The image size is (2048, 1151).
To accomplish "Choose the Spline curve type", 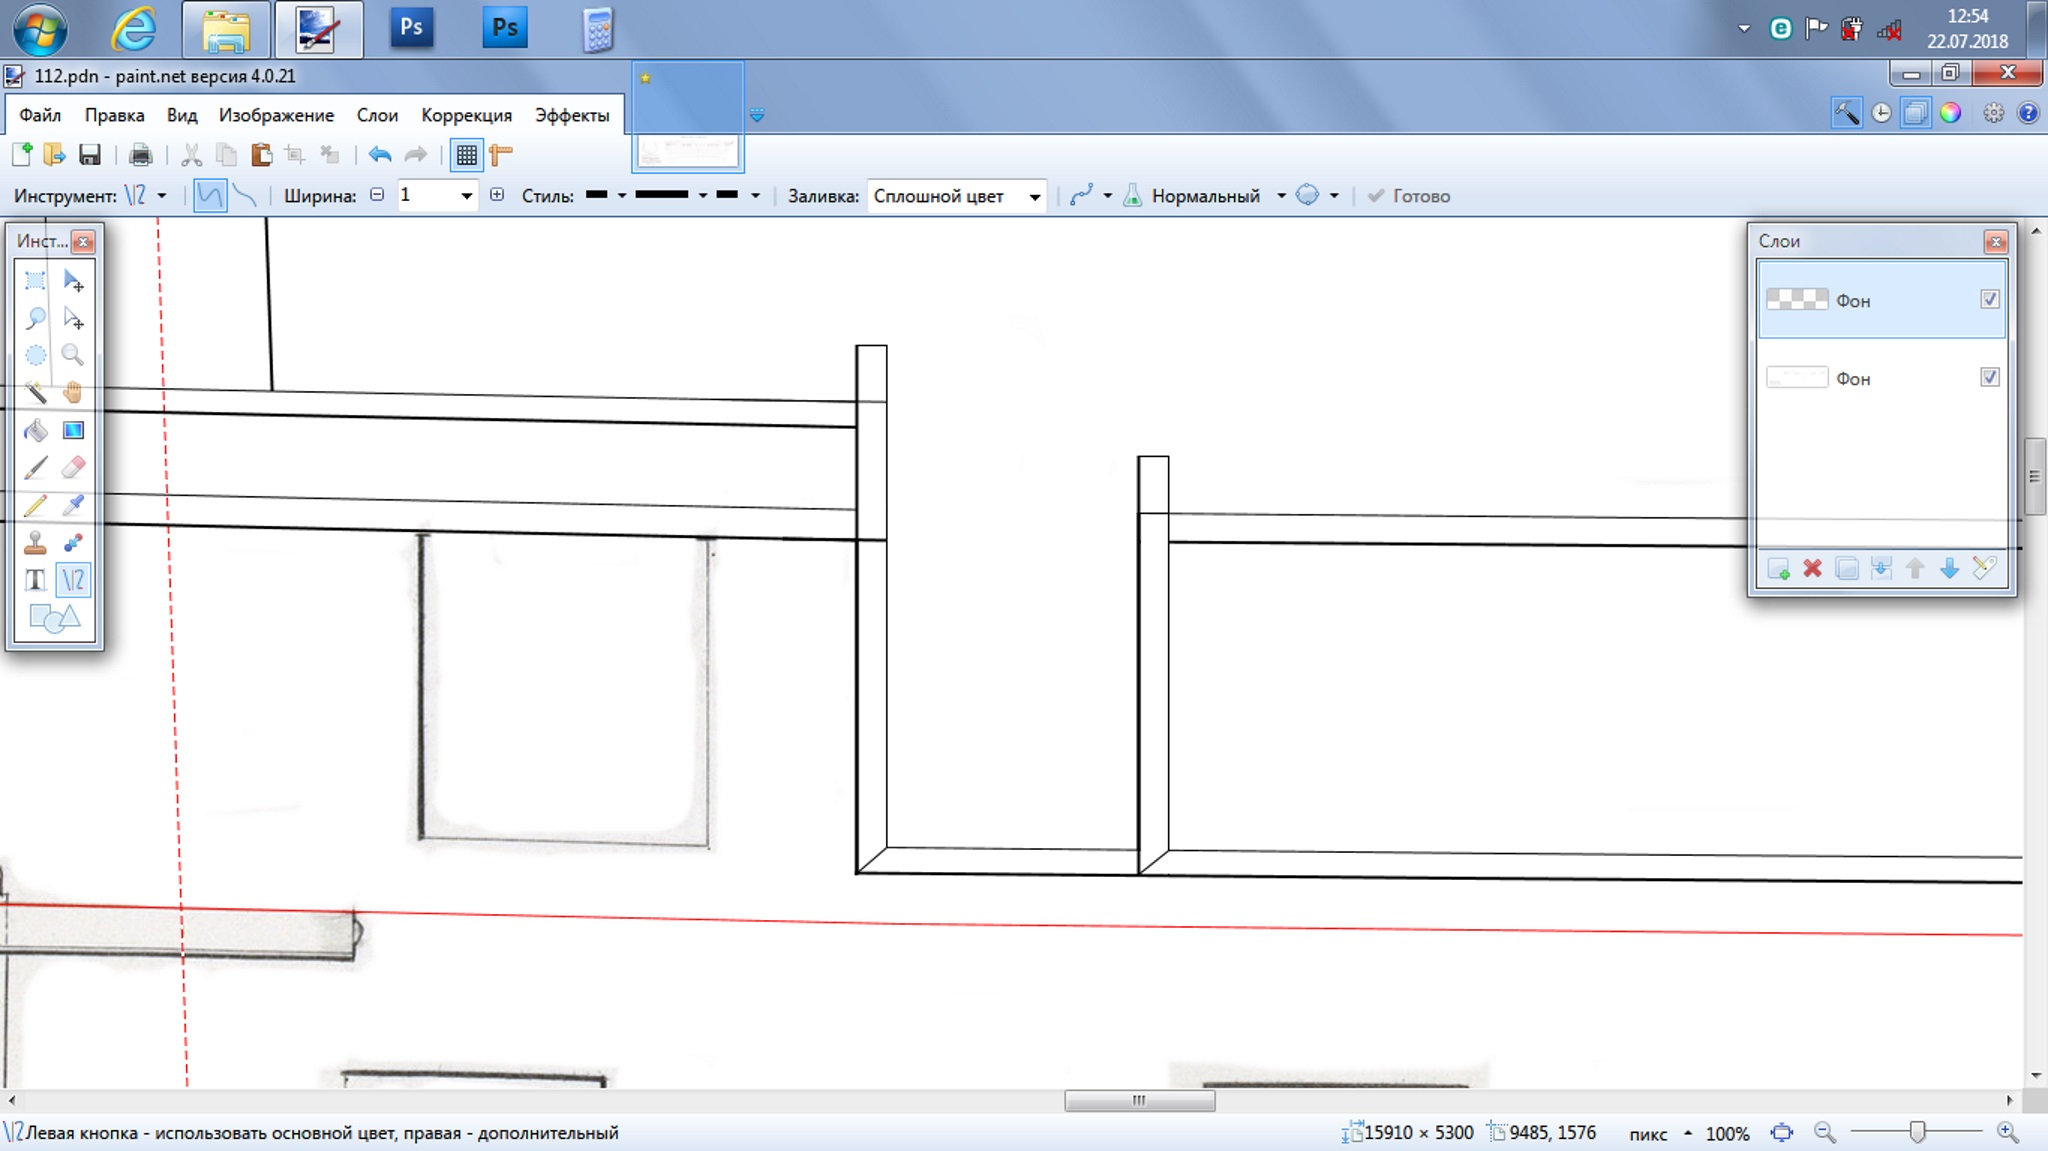I will click(x=209, y=195).
